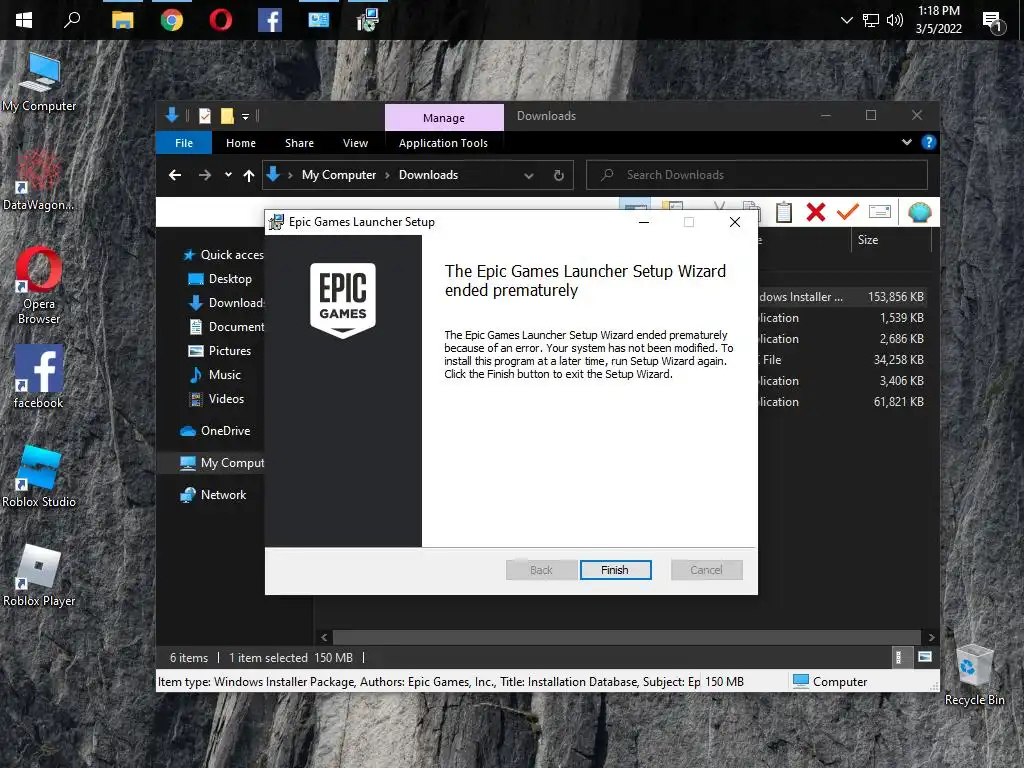Select the Manage contextual tab
1024x768 pixels.
(444, 118)
